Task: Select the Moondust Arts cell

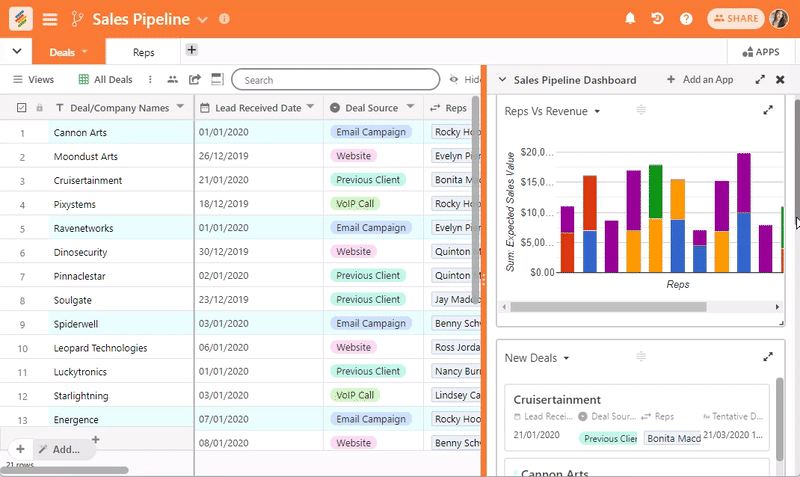Action: (x=121, y=157)
